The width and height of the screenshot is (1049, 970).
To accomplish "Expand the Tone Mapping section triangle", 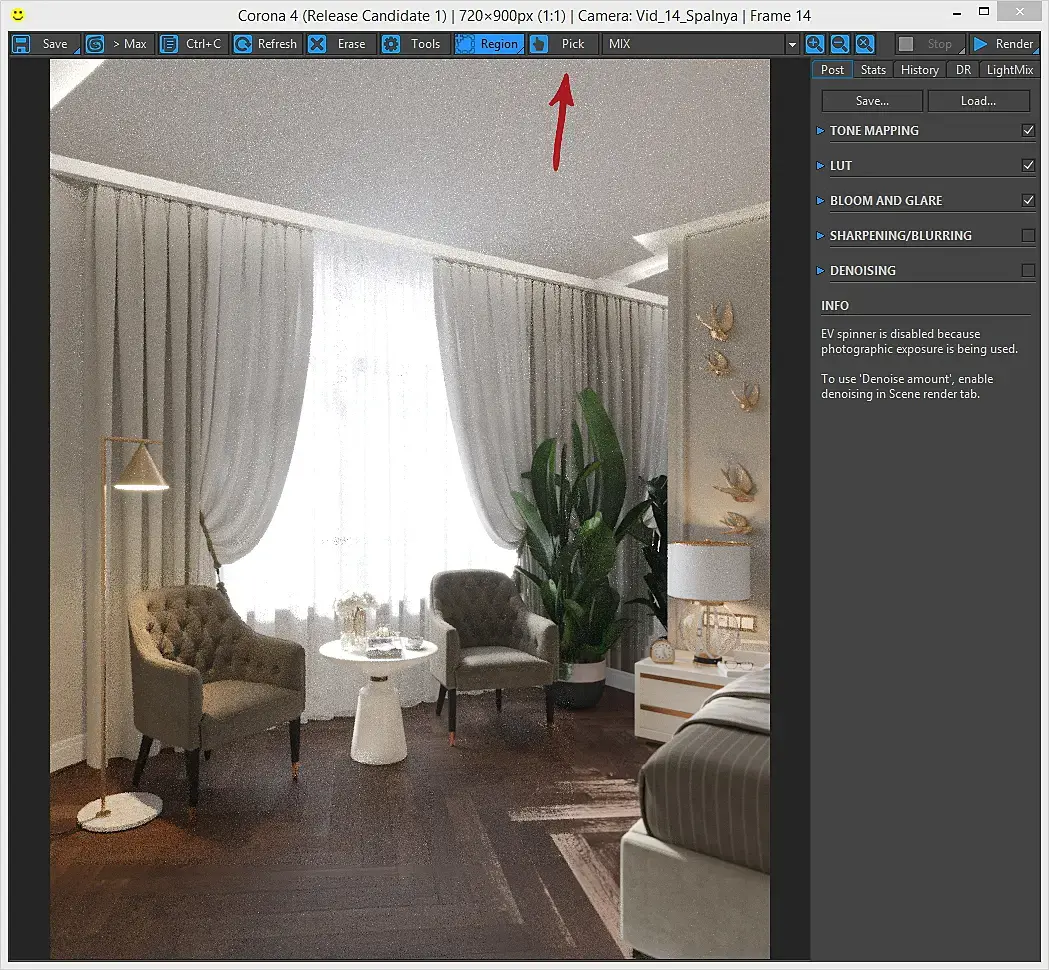I will tap(820, 130).
